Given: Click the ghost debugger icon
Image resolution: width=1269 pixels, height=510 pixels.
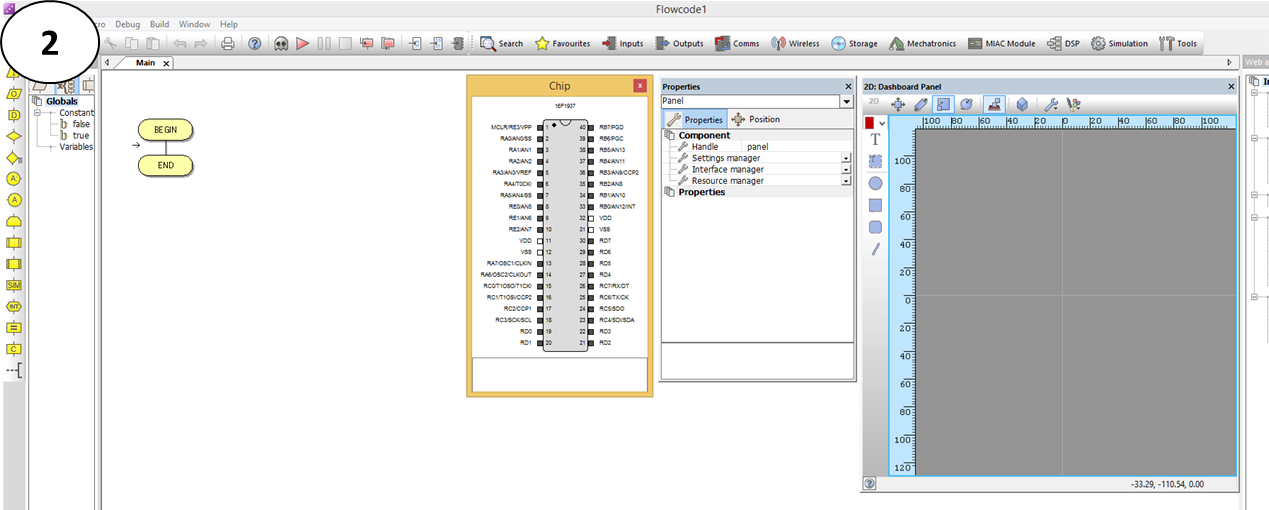Looking at the screenshot, I should pos(281,44).
